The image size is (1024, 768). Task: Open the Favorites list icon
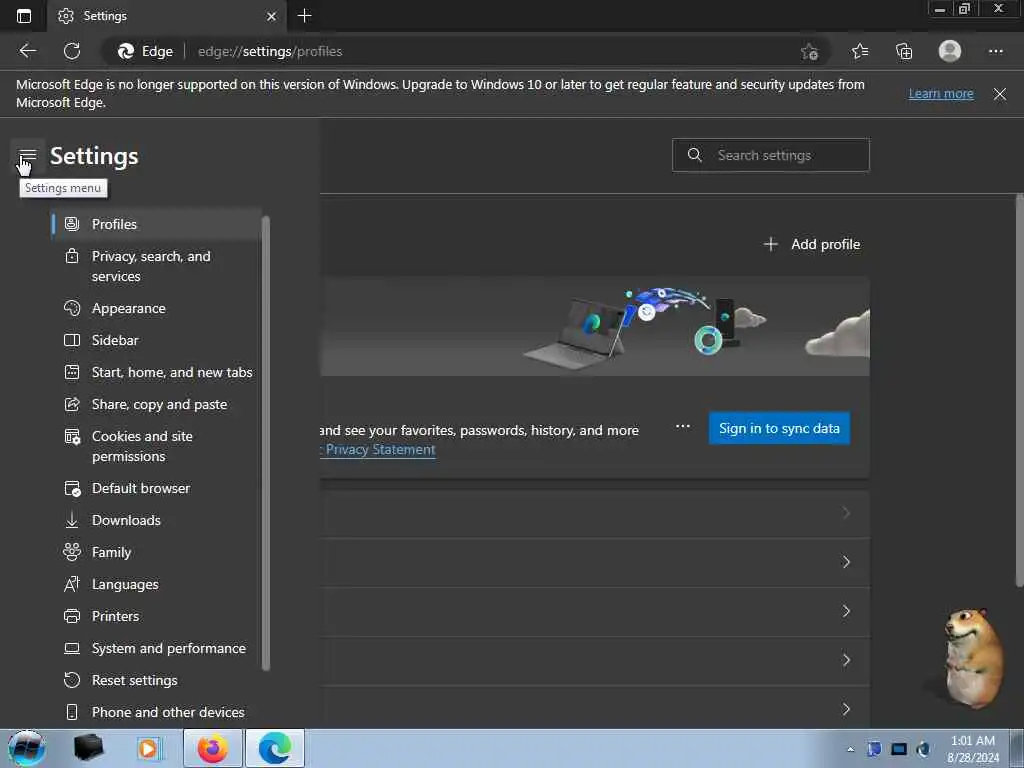tap(860, 51)
